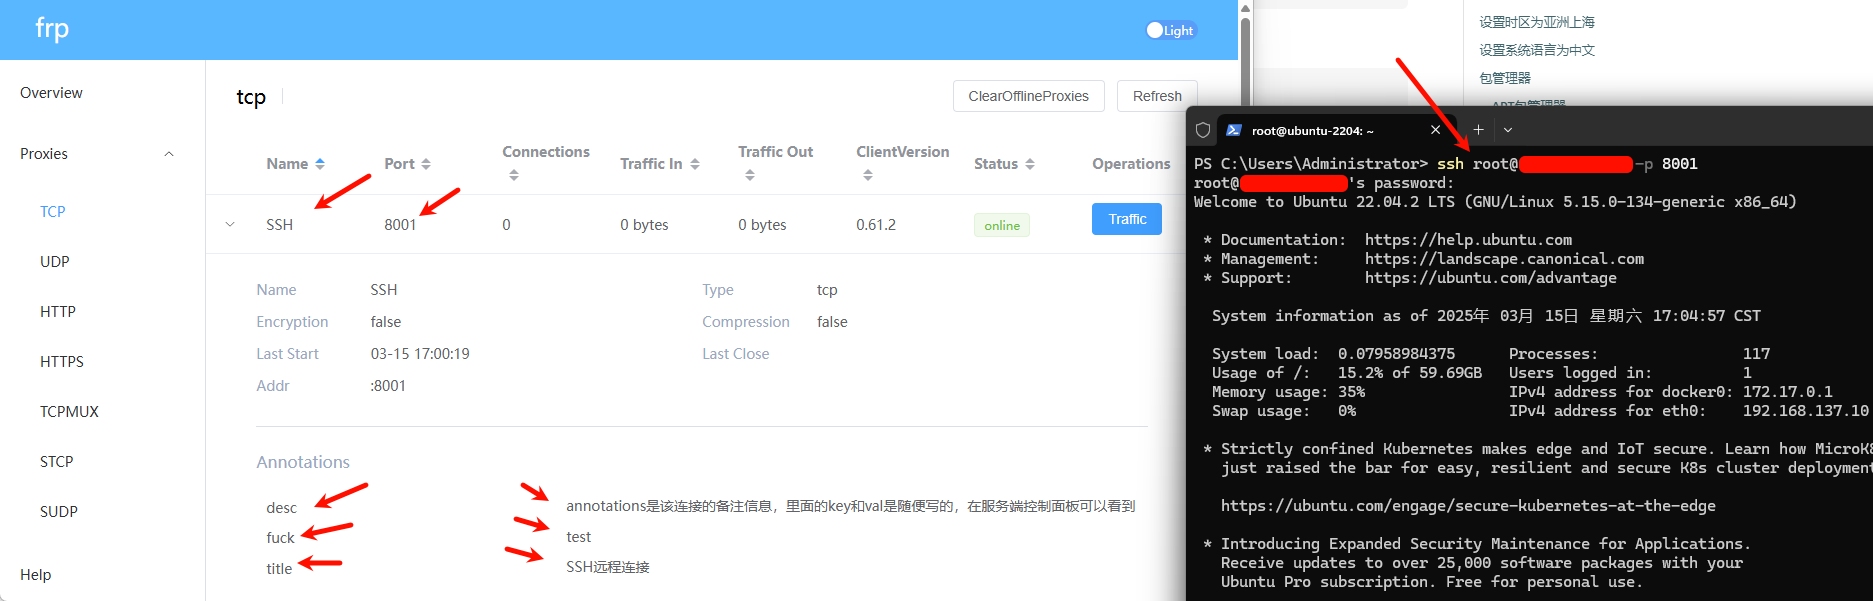Collapse the Proxies sidebar menu

169,154
